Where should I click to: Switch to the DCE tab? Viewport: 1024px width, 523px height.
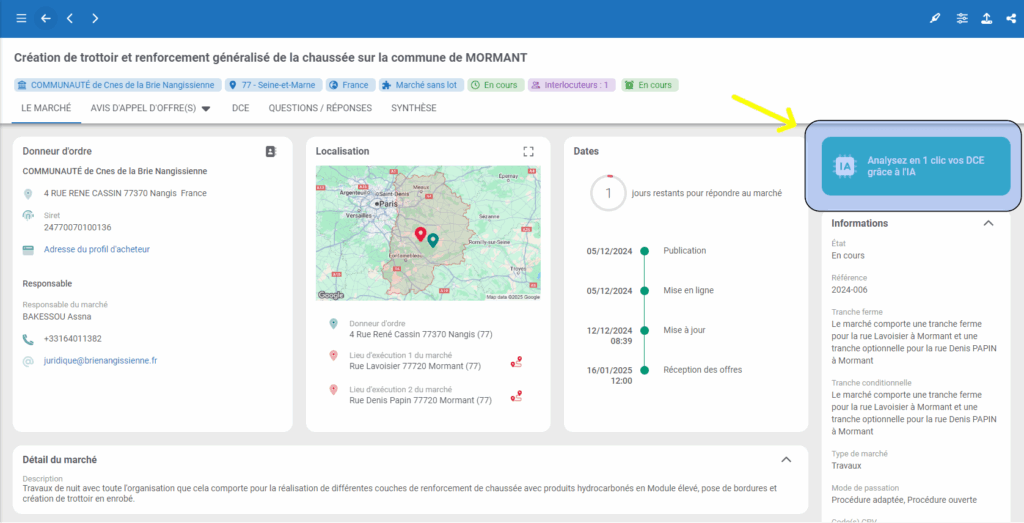point(240,108)
